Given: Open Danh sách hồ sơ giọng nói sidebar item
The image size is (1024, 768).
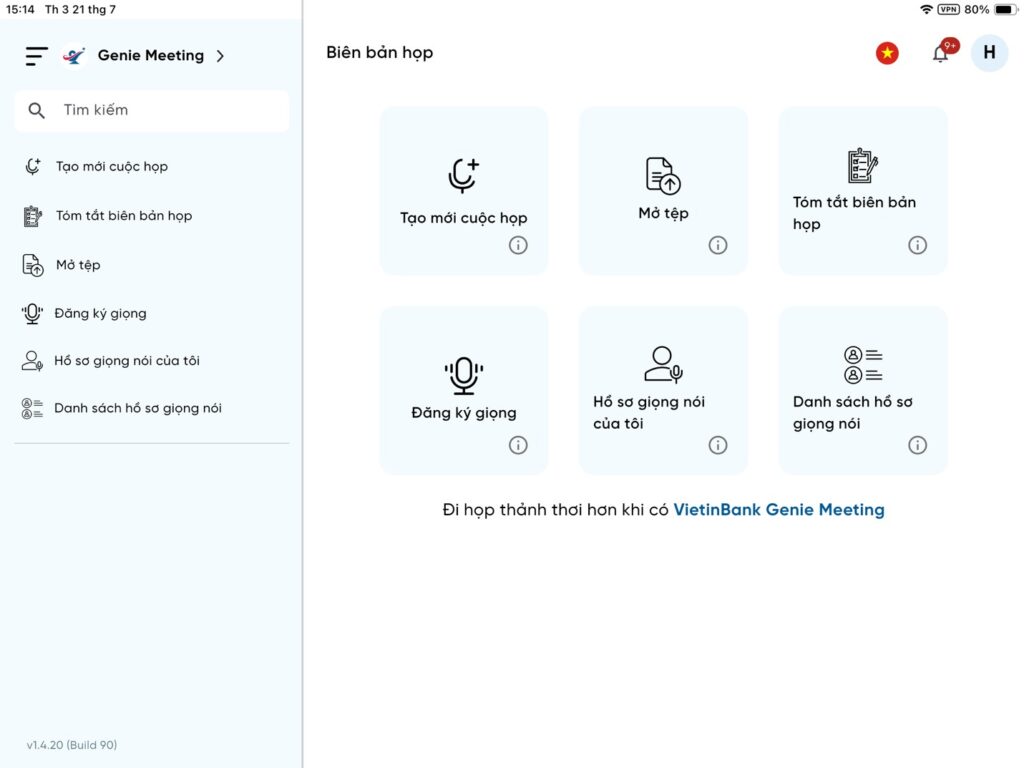Looking at the screenshot, I should (x=152, y=408).
